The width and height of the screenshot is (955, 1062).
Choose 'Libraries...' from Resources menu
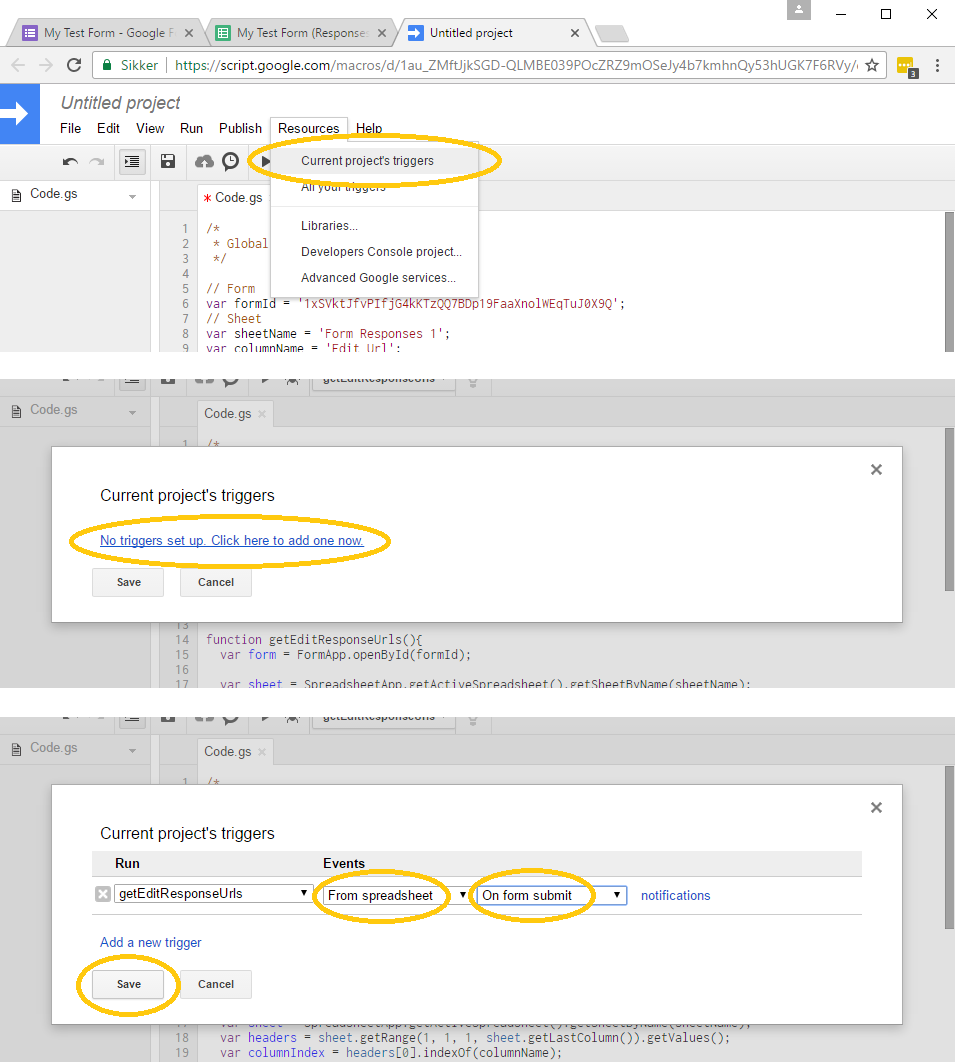coord(329,226)
